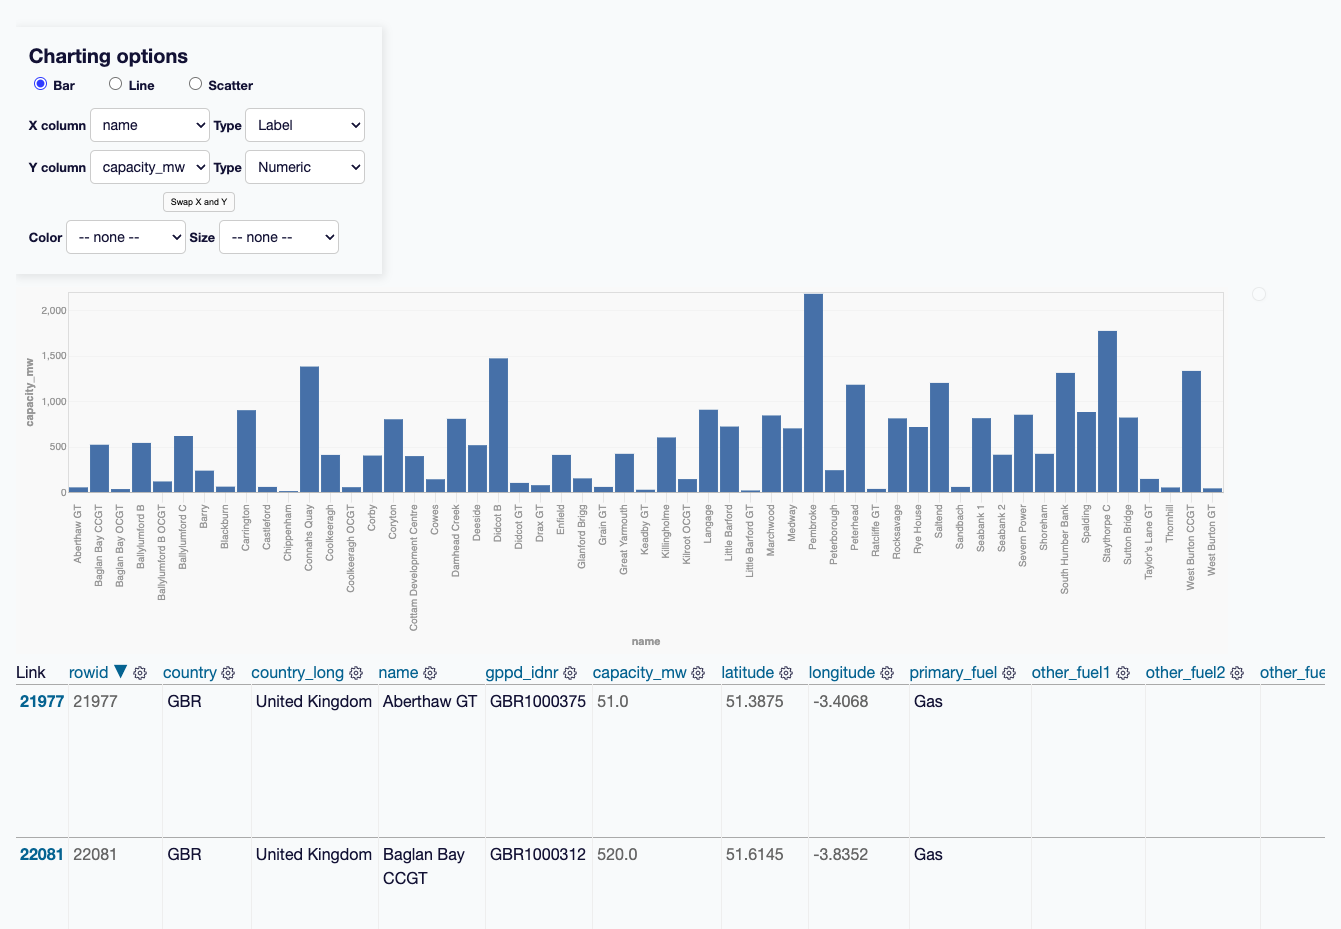The image size is (1341, 929).
Task: Click the West Burton CCGT bar
Action: pos(1191,431)
